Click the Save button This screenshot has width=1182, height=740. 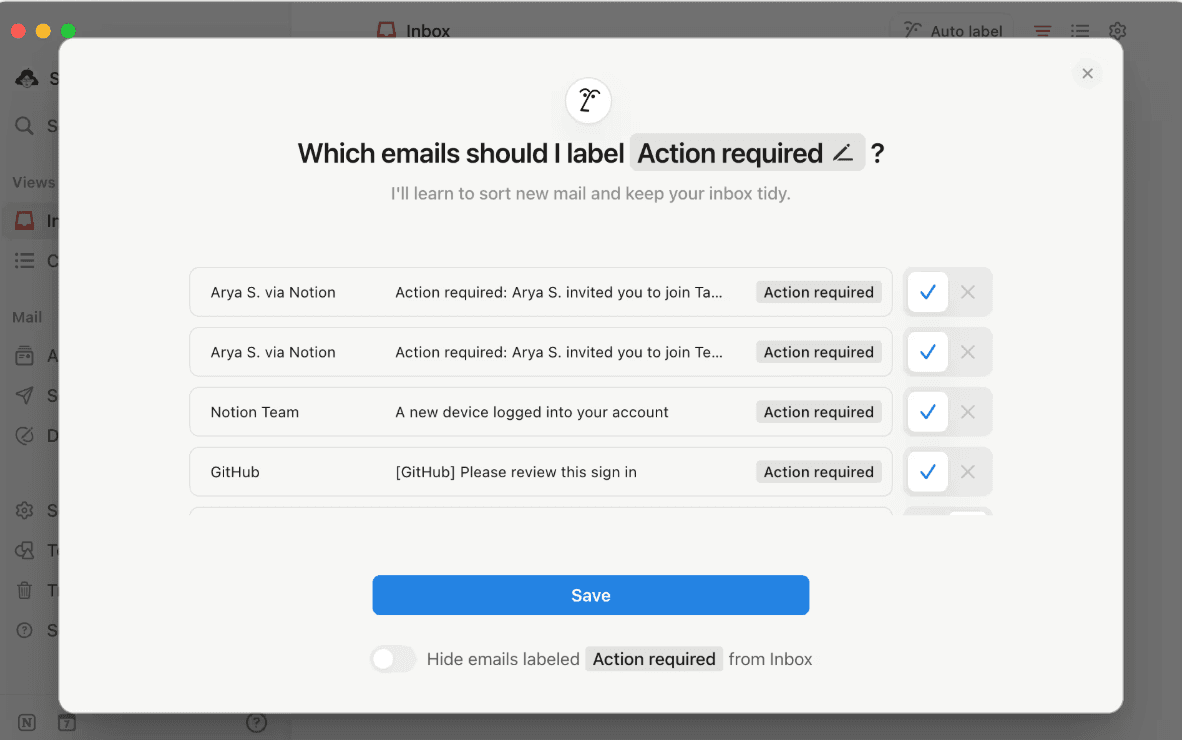pos(590,594)
